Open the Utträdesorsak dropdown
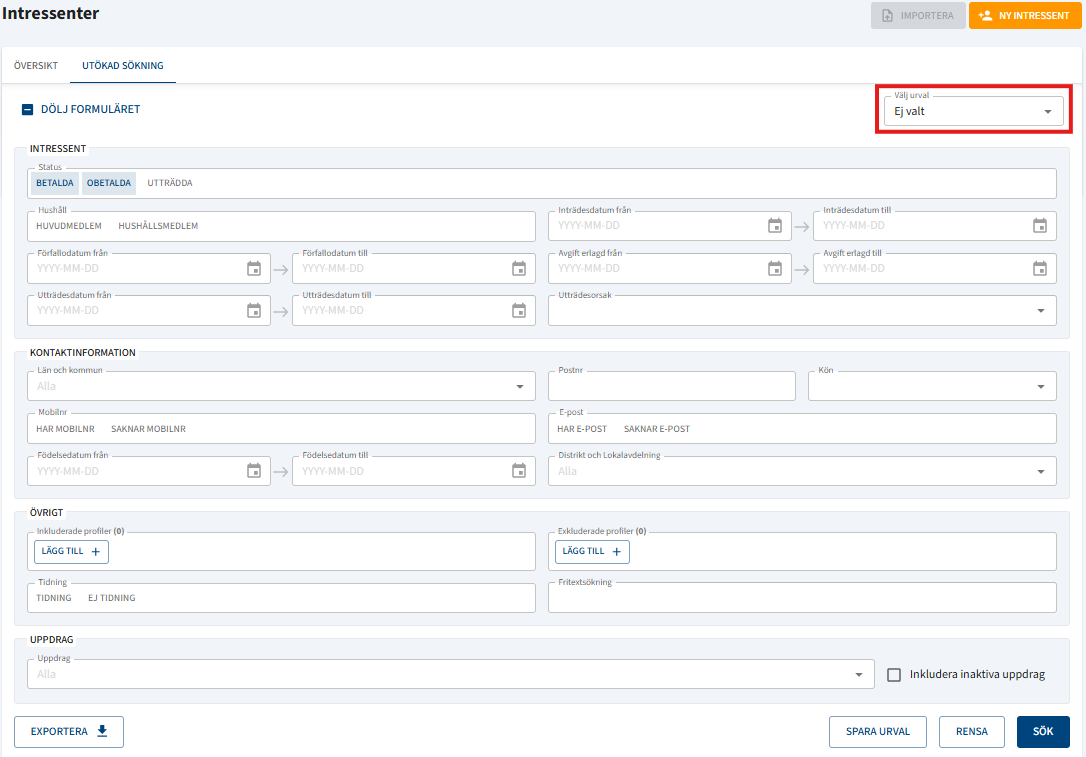This screenshot has height=757, width=1086. (x=802, y=311)
